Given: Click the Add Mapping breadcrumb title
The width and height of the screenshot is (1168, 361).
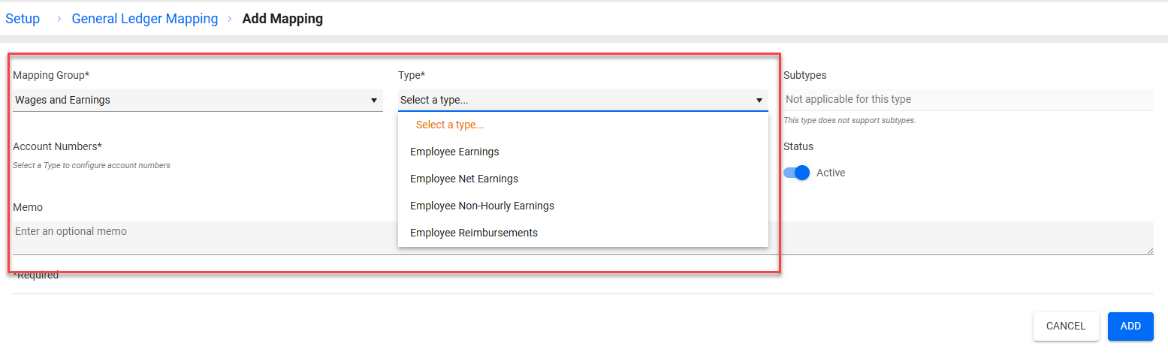Looking at the screenshot, I should (282, 19).
